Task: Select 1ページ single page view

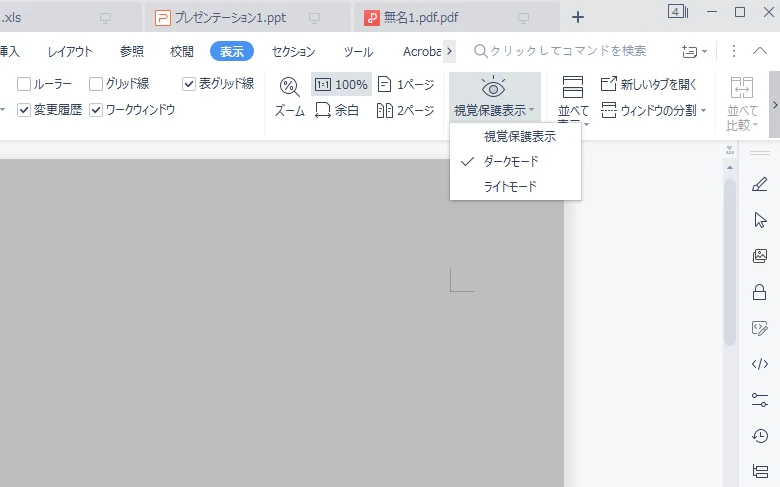Action: point(406,85)
